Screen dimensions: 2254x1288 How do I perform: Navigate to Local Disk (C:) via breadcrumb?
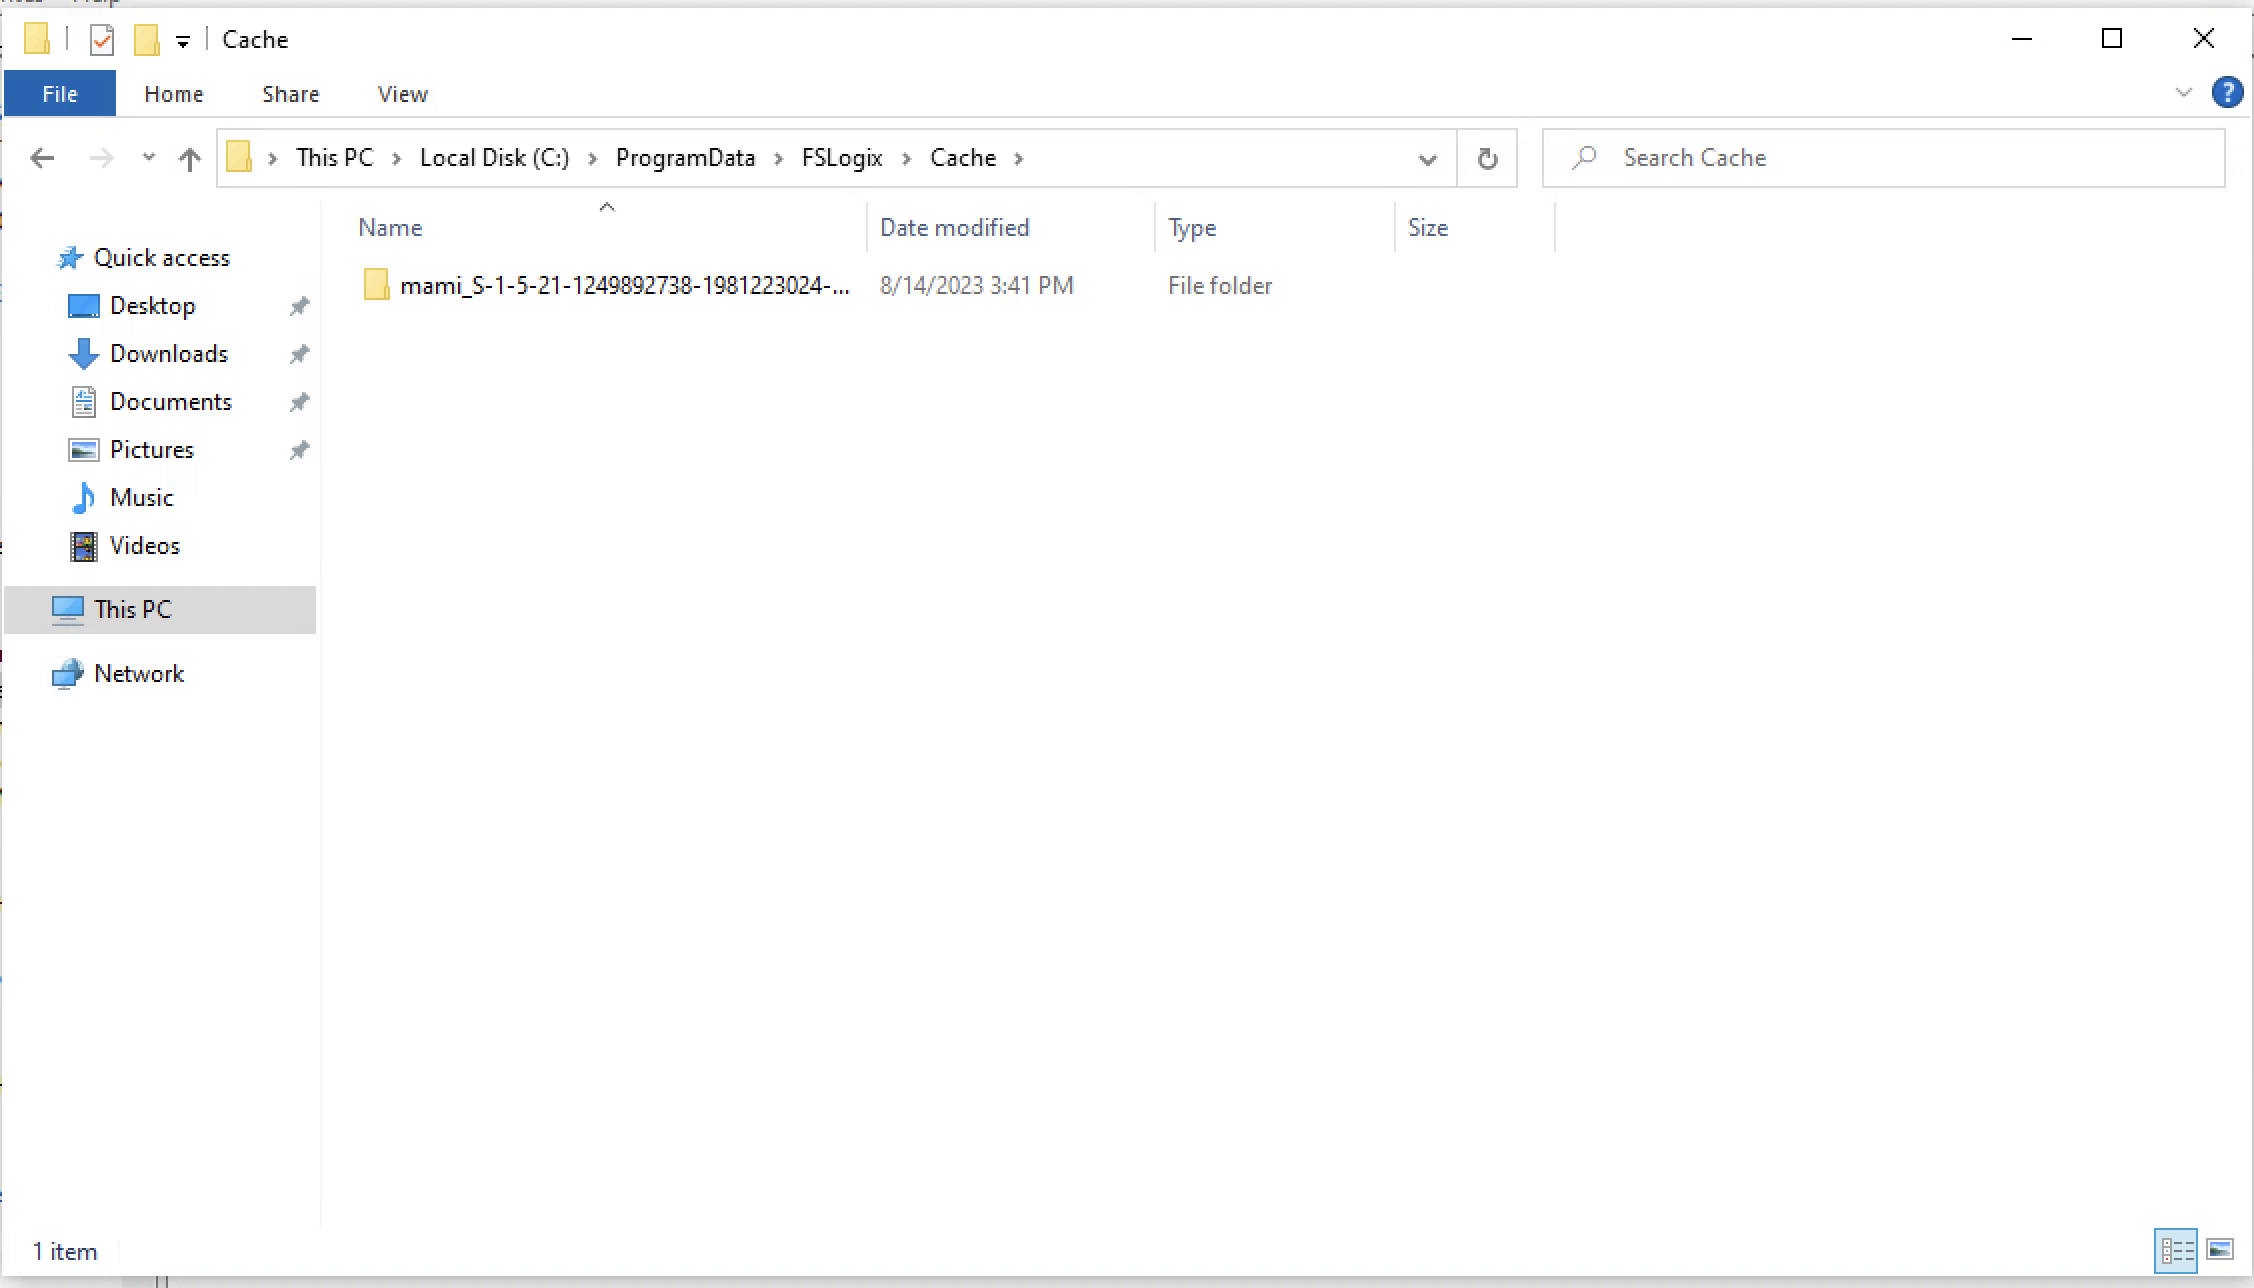tap(494, 157)
